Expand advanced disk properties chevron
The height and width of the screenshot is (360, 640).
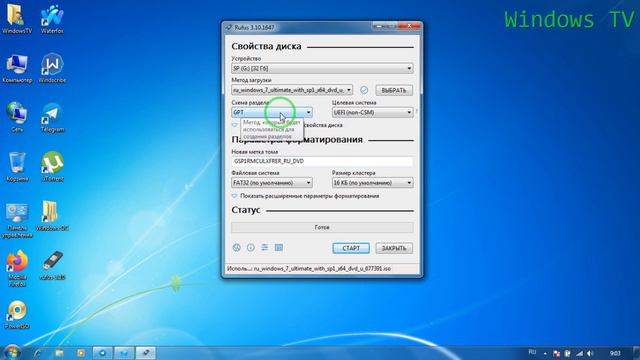(234, 125)
